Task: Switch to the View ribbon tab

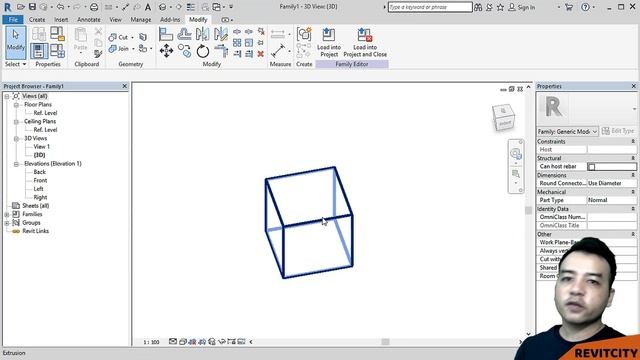Action: pos(116,20)
